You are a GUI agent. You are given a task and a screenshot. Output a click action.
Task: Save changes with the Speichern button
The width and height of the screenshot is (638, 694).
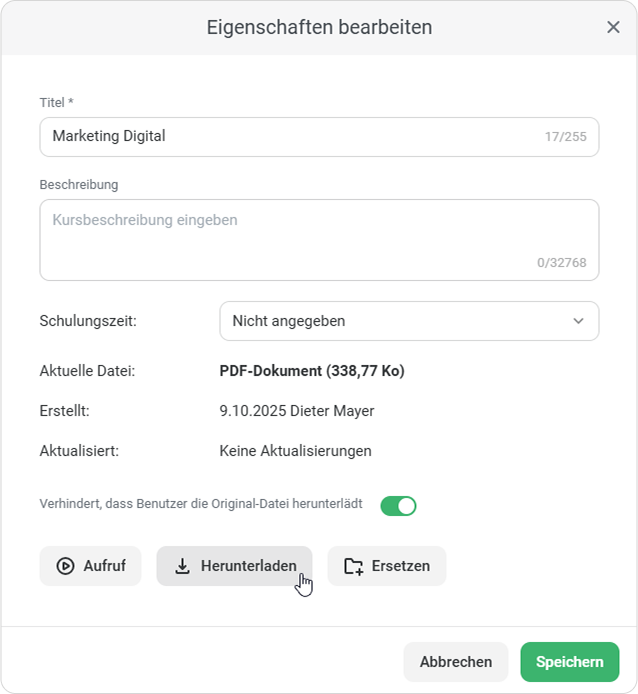569,662
